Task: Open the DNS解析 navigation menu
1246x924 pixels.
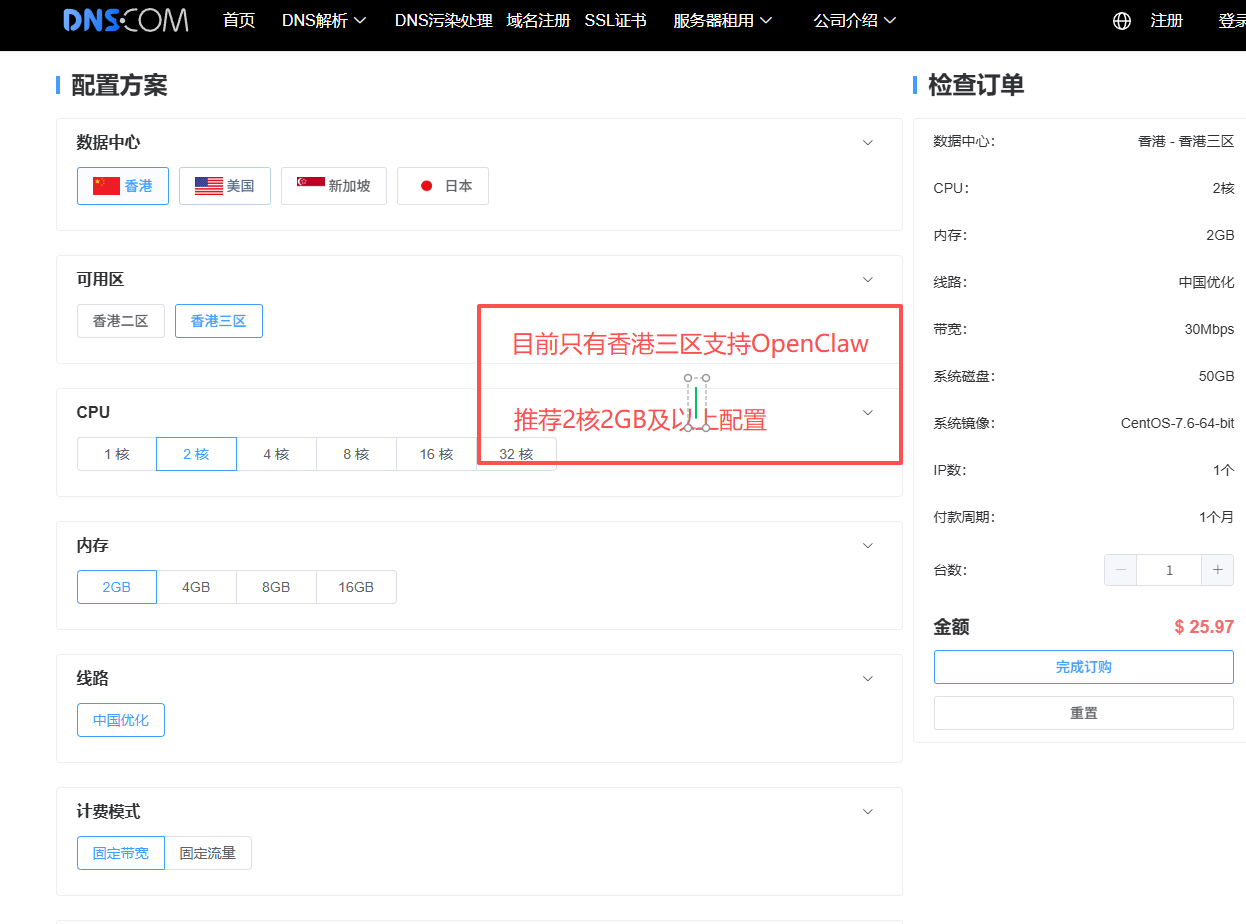Action: 324,21
